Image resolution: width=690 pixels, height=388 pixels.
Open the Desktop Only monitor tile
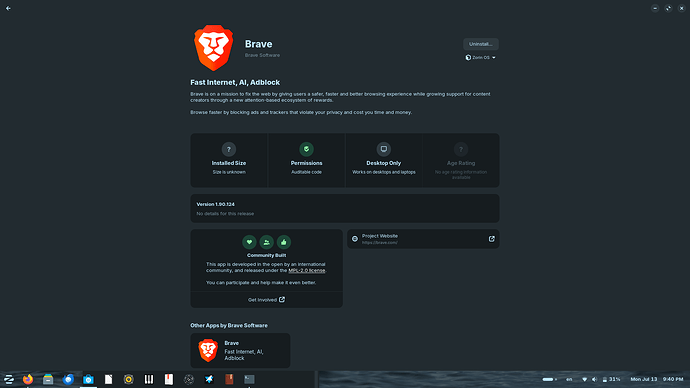pyautogui.click(x=384, y=160)
